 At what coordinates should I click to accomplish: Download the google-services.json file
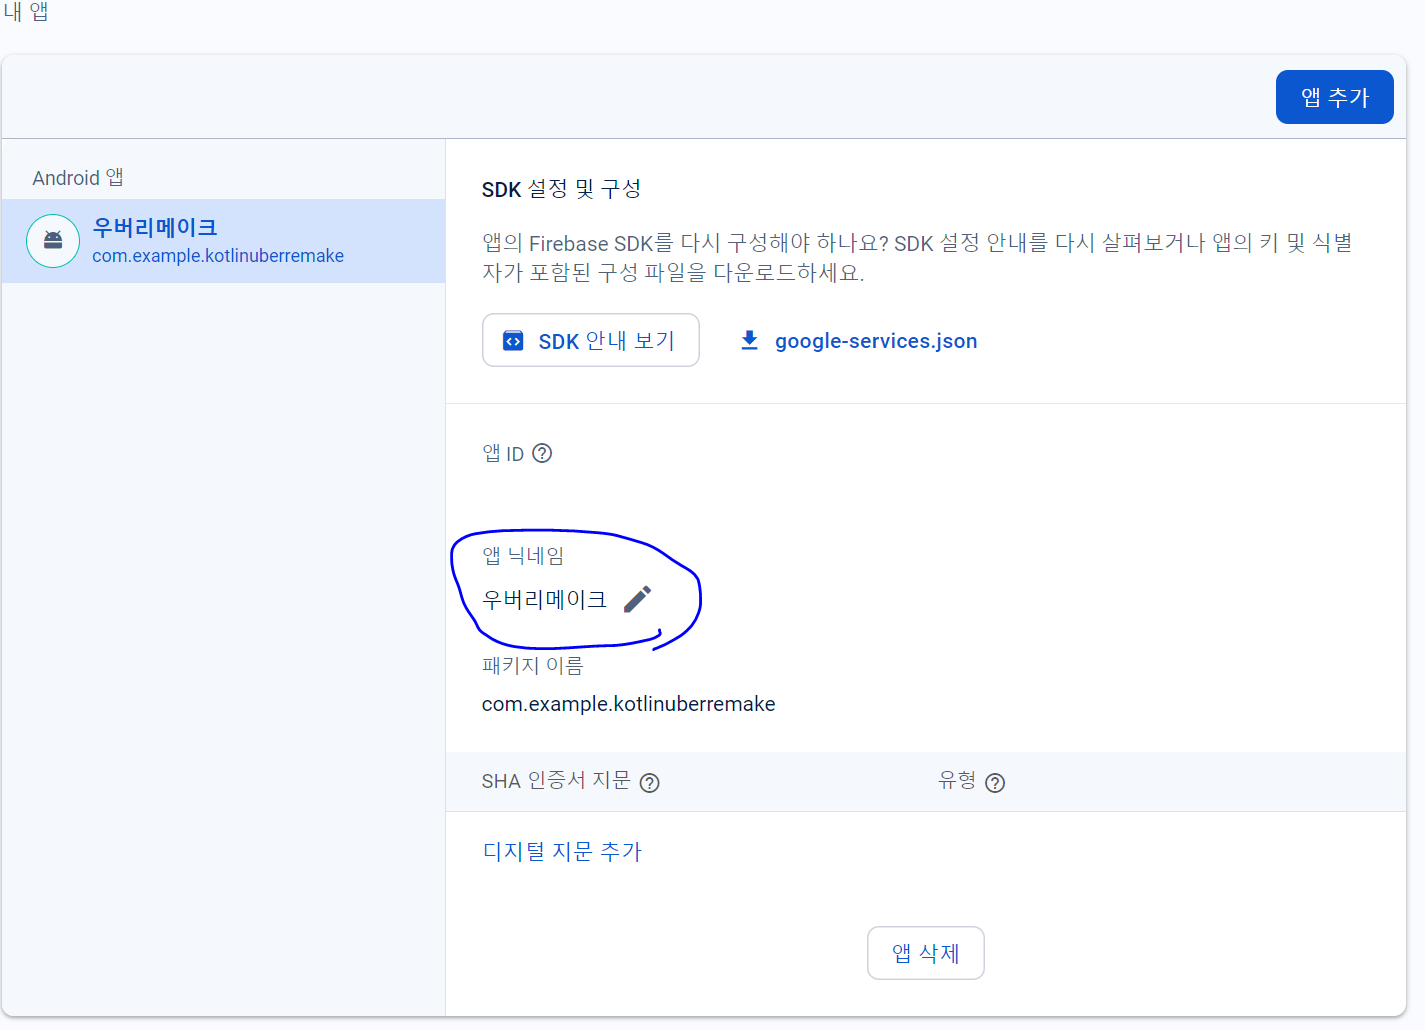pos(875,340)
